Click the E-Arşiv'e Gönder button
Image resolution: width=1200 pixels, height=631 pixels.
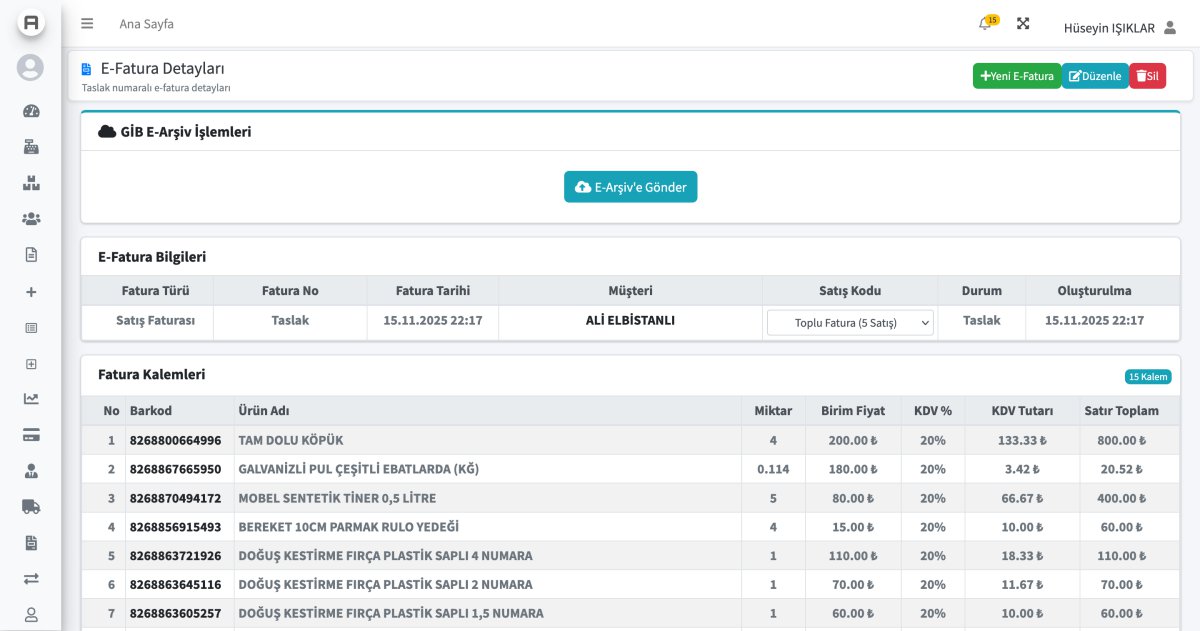coord(631,187)
